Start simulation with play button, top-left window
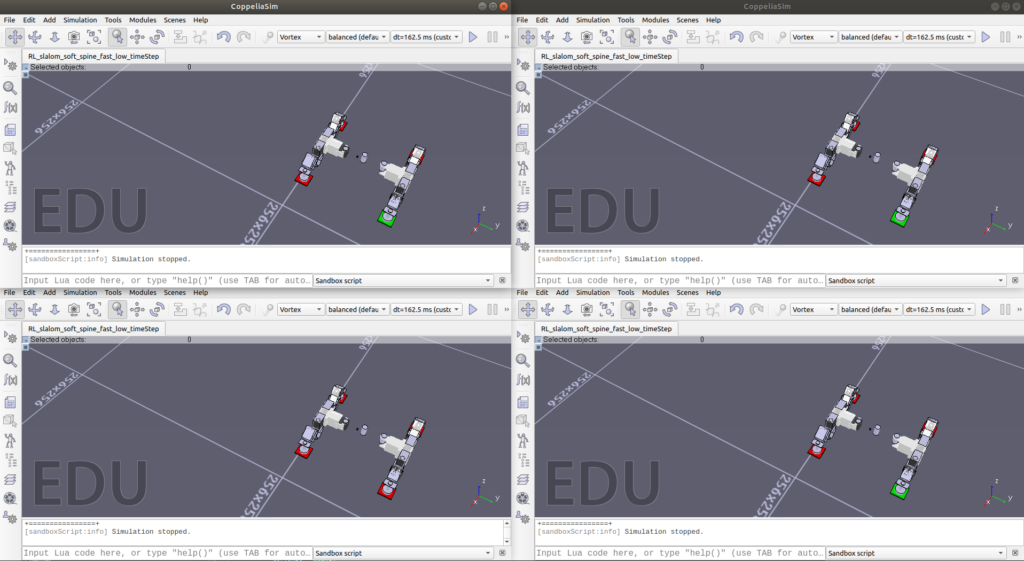1024x561 pixels. [x=473, y=37]
